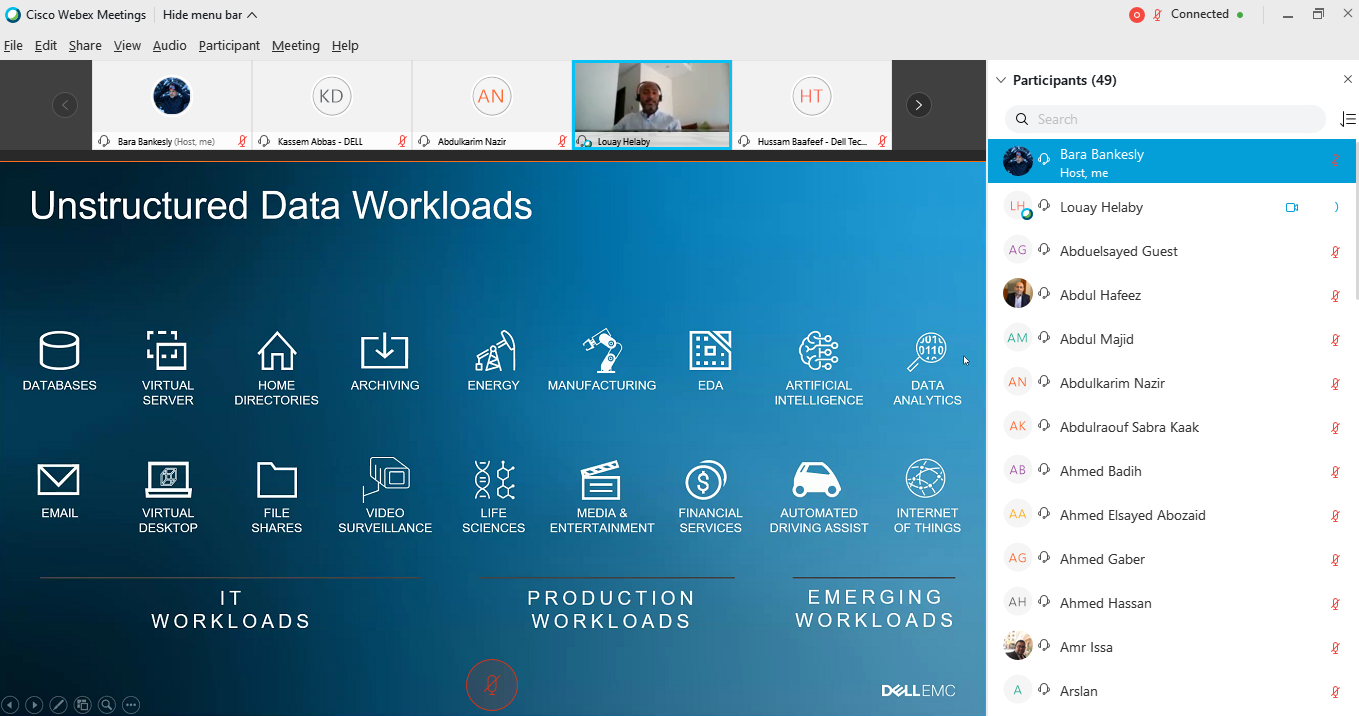Viewport: 1359px width, 716px height.
Task: Select Louay Helaby's video thumbnail
Action: [x=652, y=105]
